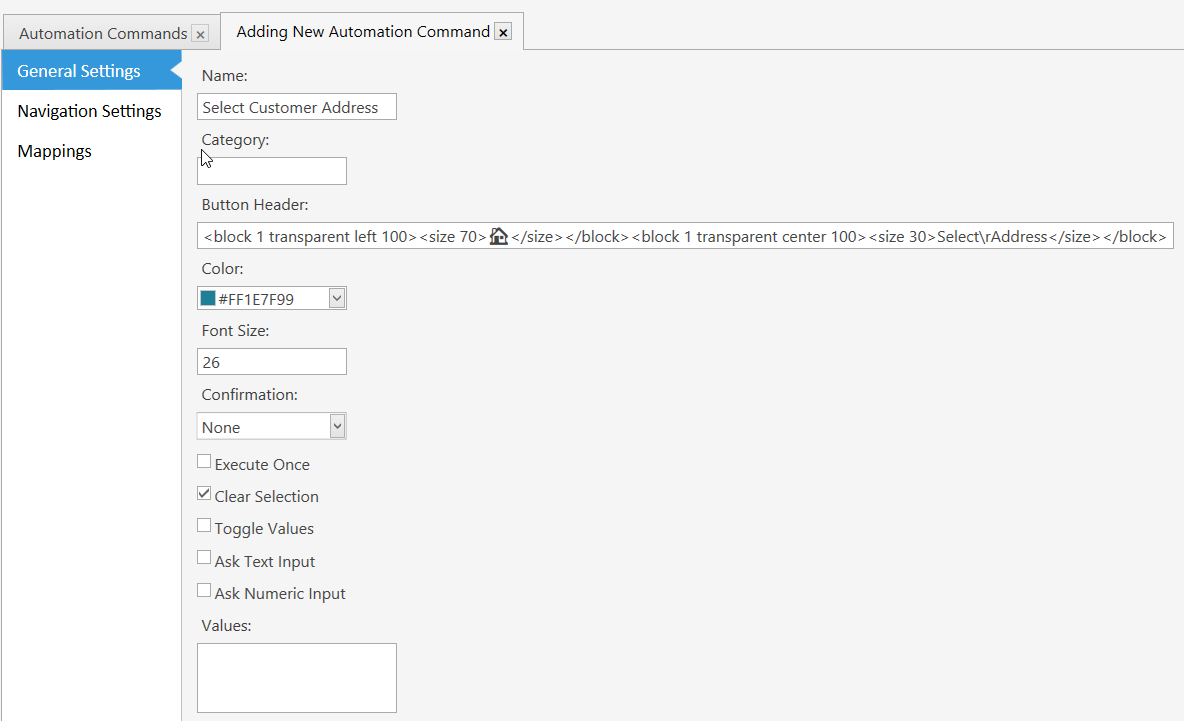Viewport: 1184px width, 721px height.
Task: Click the #FF1E7F99 color value text
Action: (x=256, y=299)
